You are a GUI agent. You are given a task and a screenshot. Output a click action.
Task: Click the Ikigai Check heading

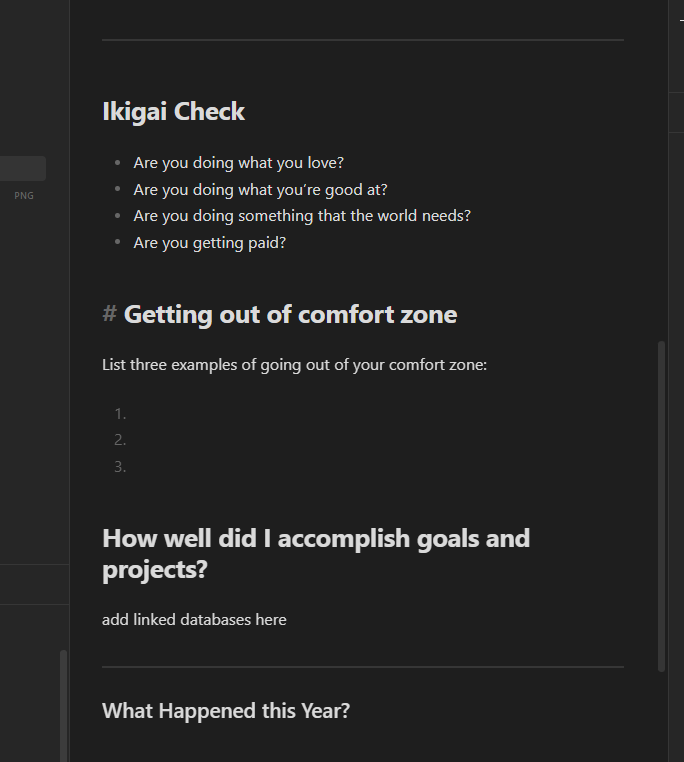tap(174, 112)
